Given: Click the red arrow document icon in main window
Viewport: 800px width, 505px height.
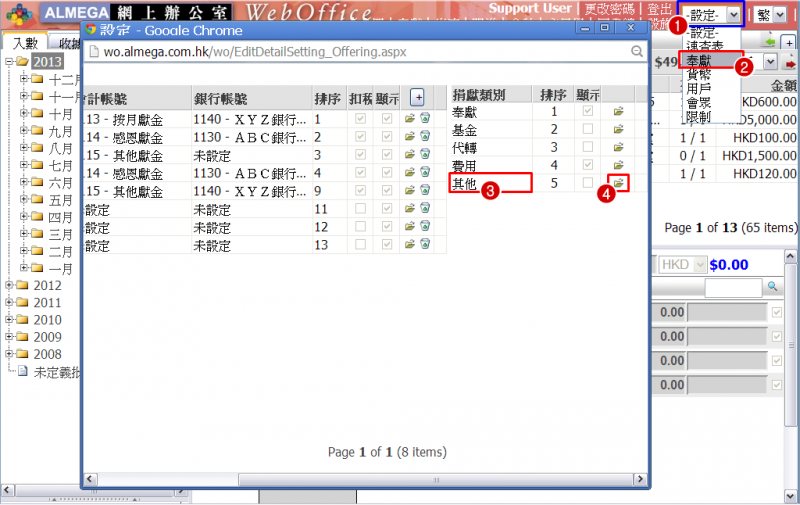Looking at the screenshot, I should (x=790, y=63).
